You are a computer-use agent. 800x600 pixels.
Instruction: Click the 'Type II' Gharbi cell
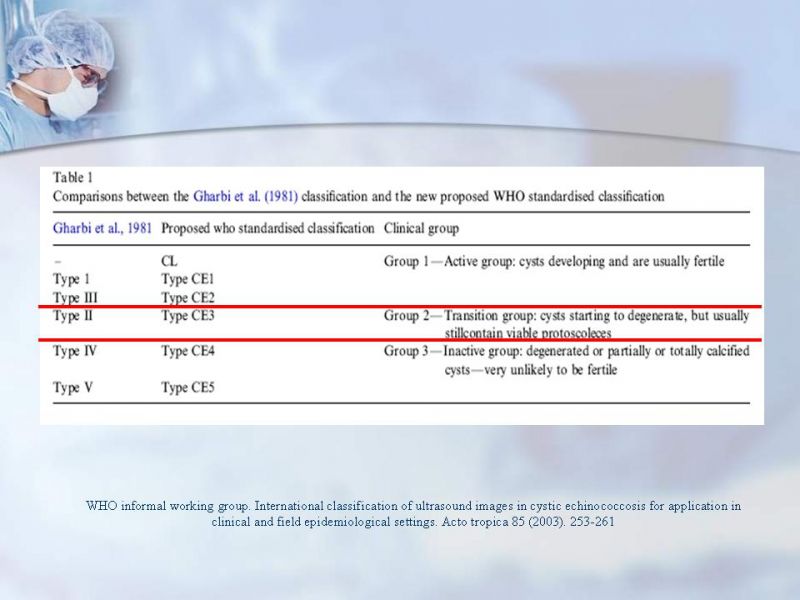coord(73,316)
